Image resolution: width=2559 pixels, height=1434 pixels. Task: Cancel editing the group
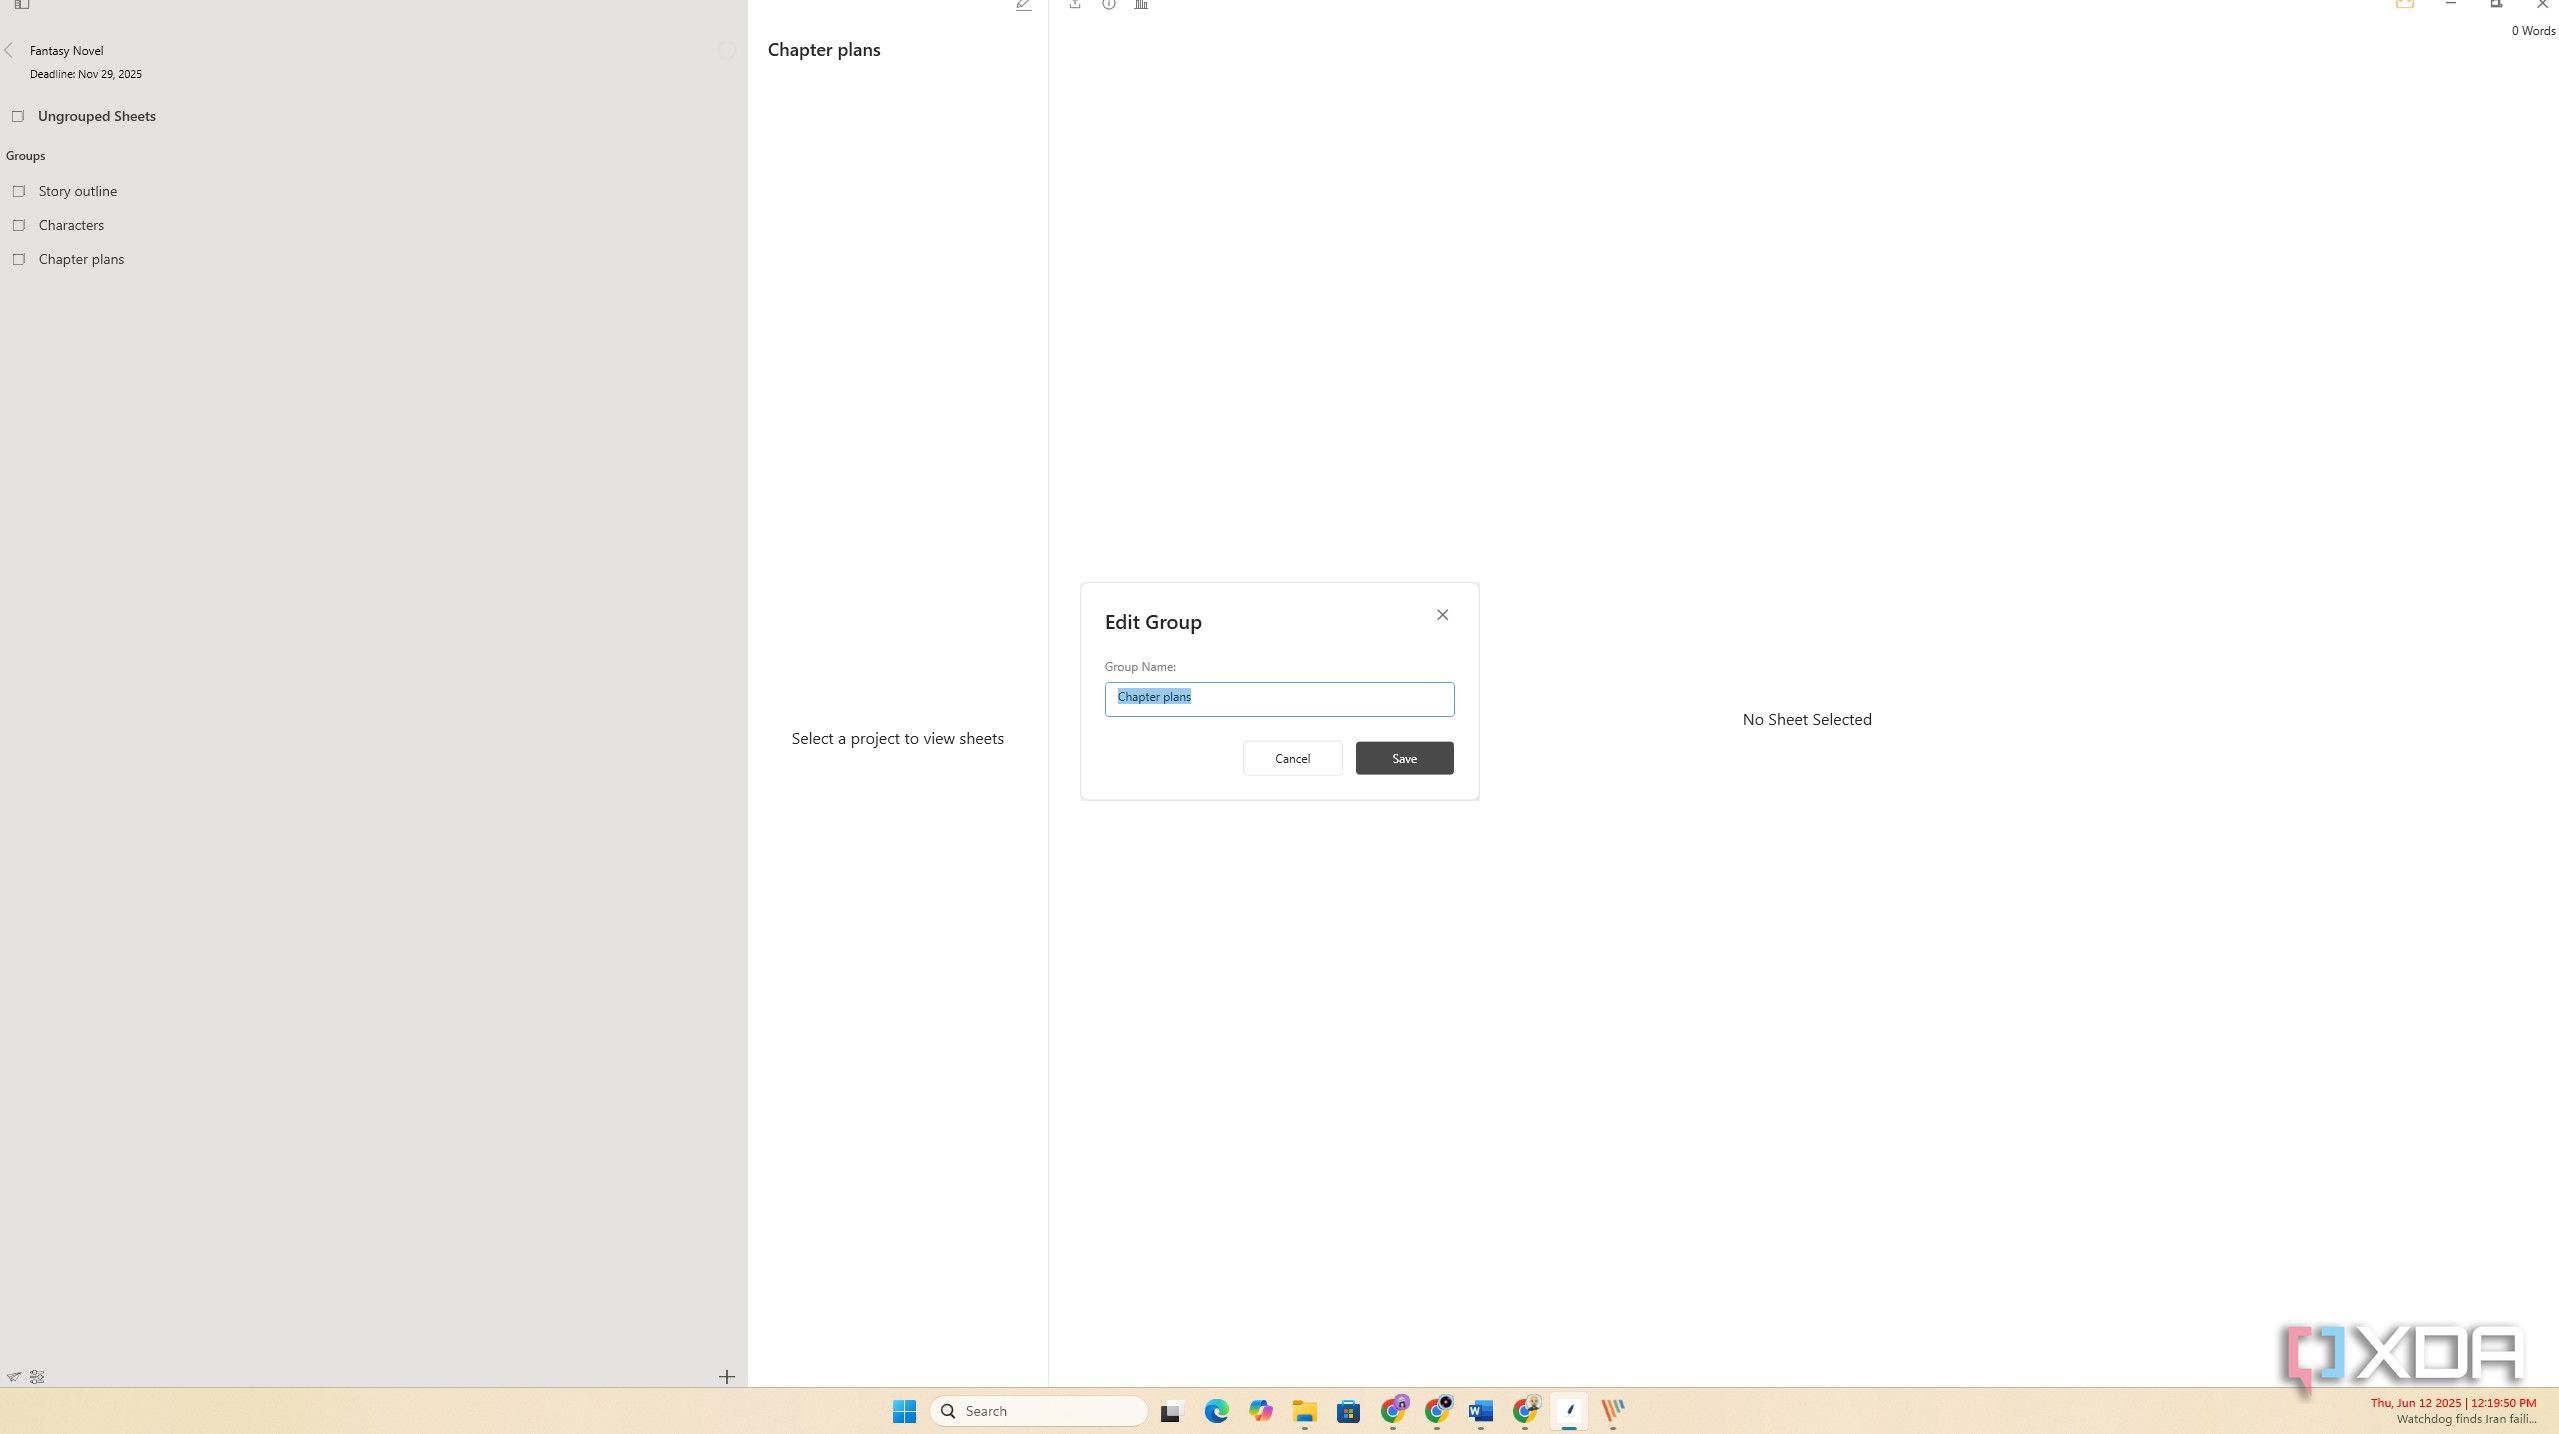[x=1292, y=758]
